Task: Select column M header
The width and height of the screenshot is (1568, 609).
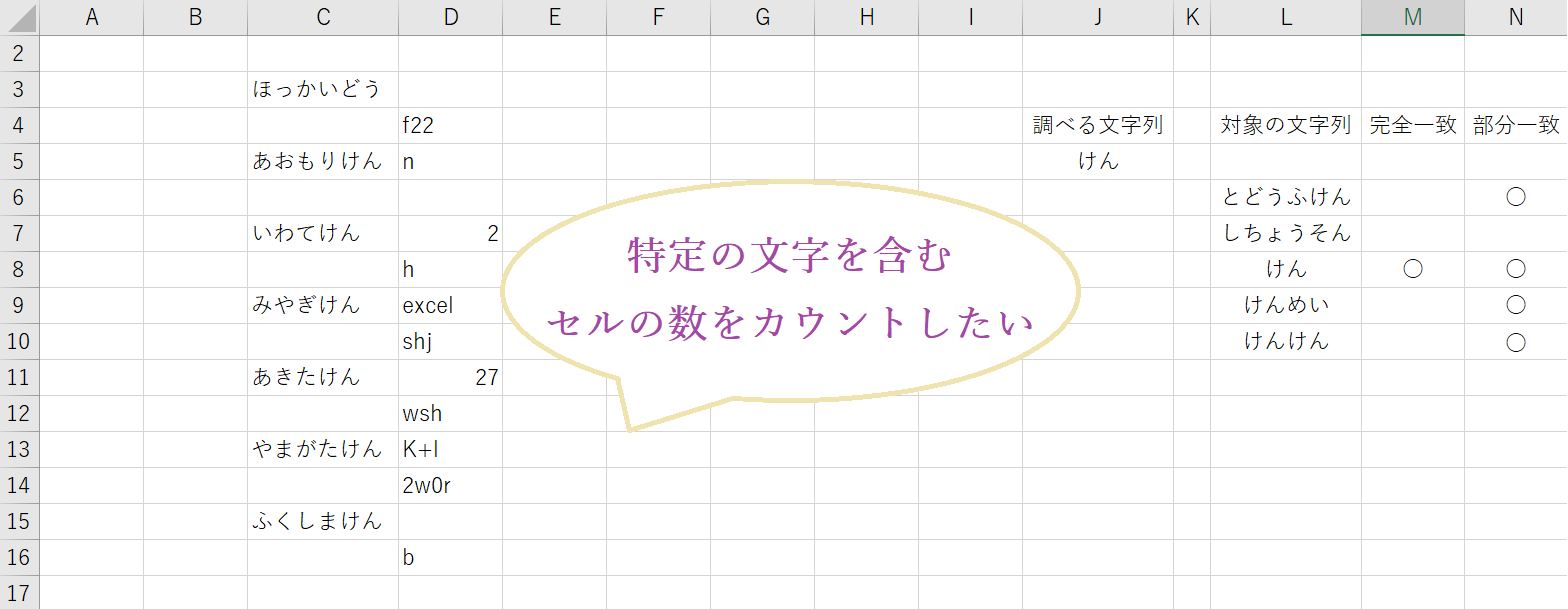Action: (1412, 17)
